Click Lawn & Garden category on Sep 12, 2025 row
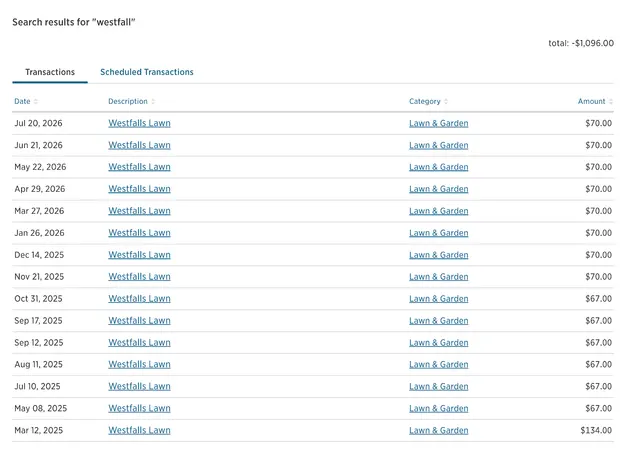 439,343
